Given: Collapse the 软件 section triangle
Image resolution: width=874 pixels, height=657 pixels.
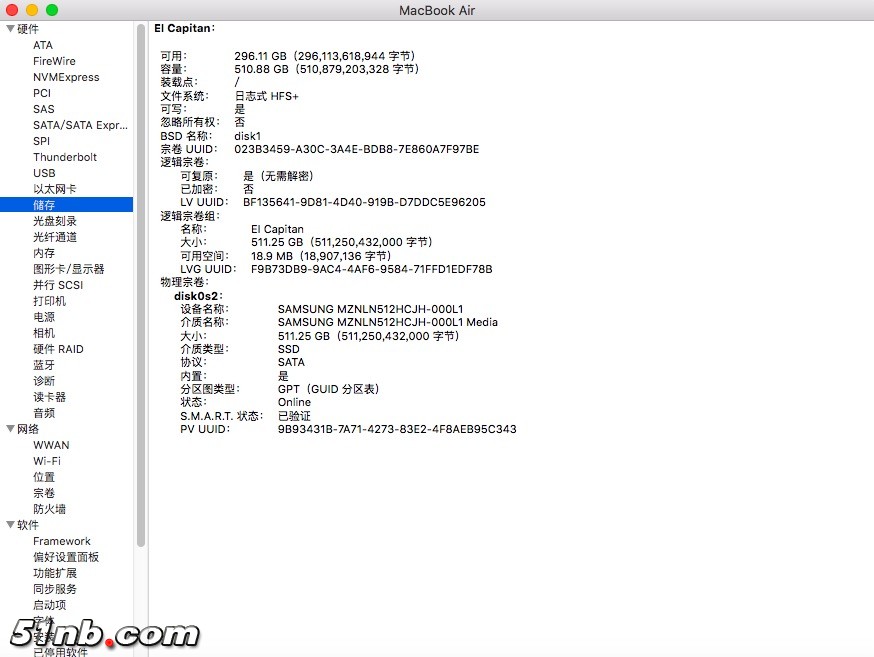Looking at the screenshot, I should point(10,525).
